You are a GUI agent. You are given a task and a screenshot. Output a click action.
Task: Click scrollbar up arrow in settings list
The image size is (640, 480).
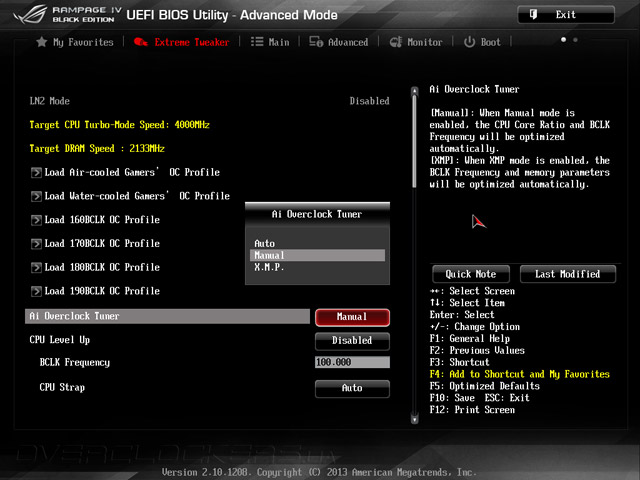(x=415, y=91)
